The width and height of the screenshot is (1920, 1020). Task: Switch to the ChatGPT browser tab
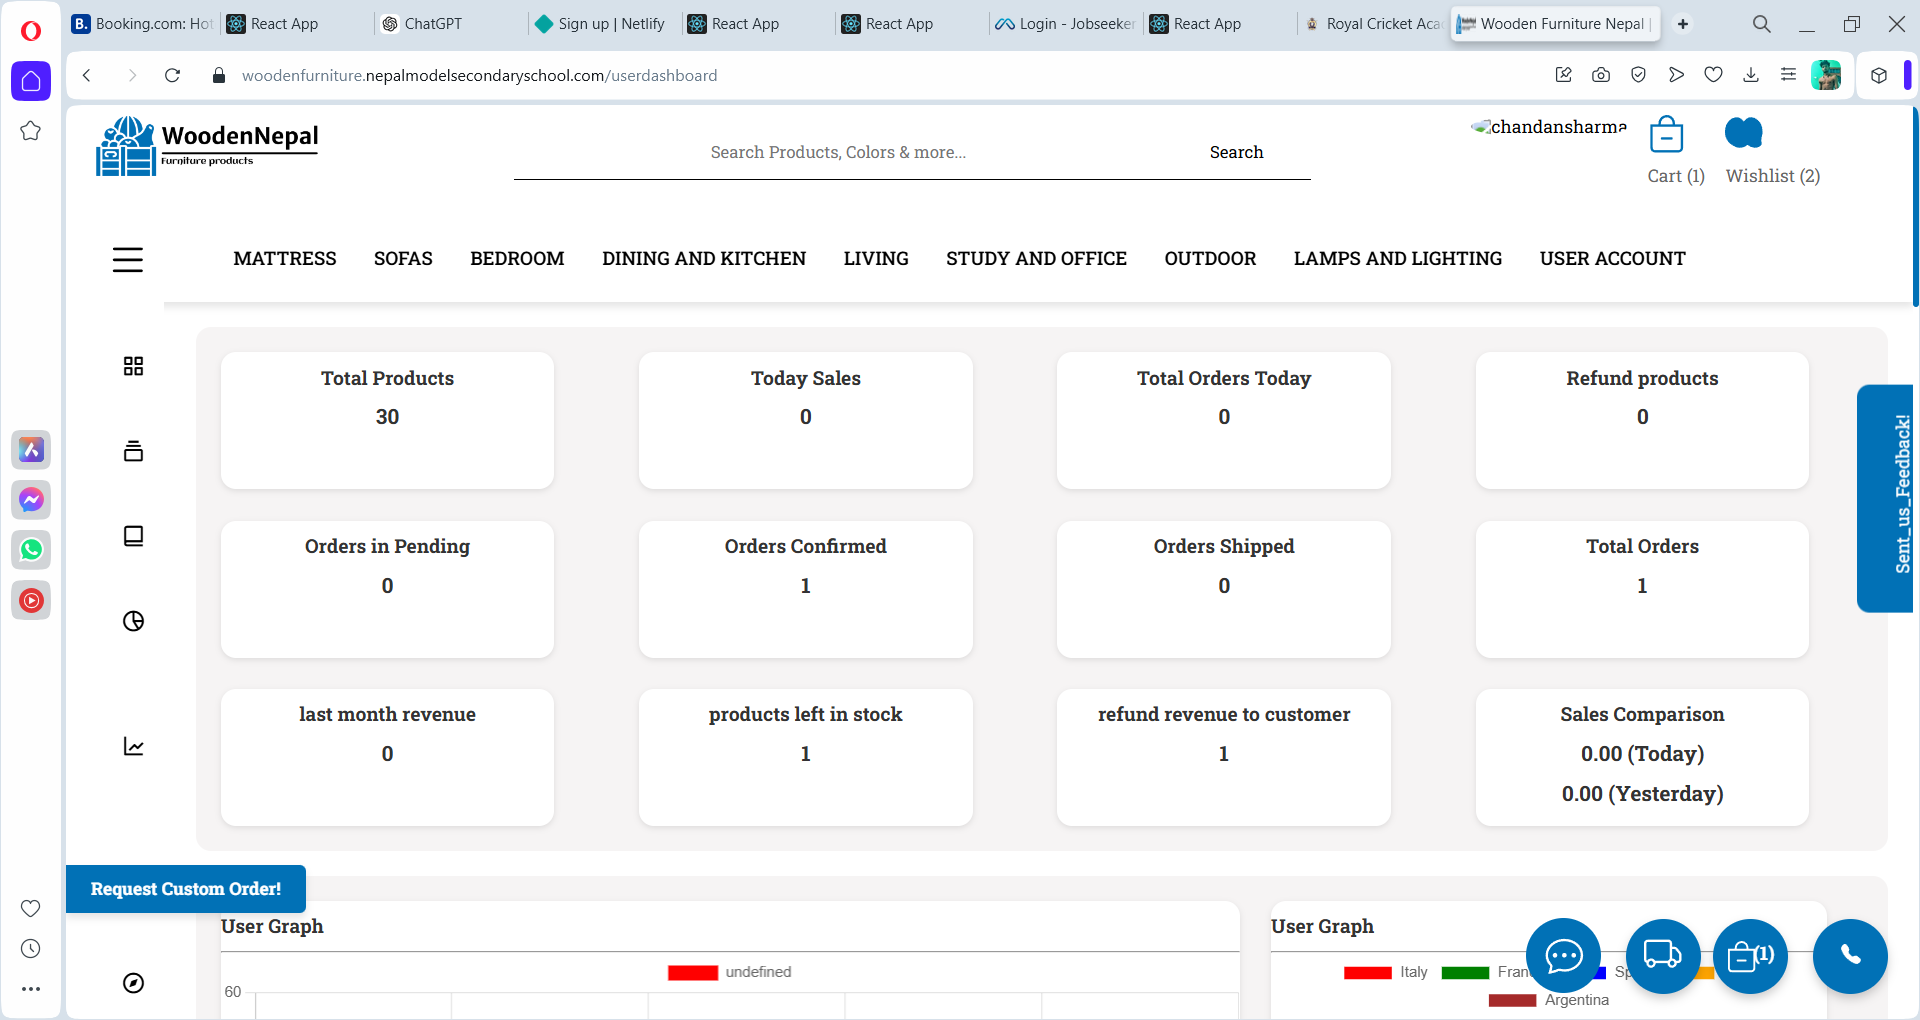pos(432,24)
